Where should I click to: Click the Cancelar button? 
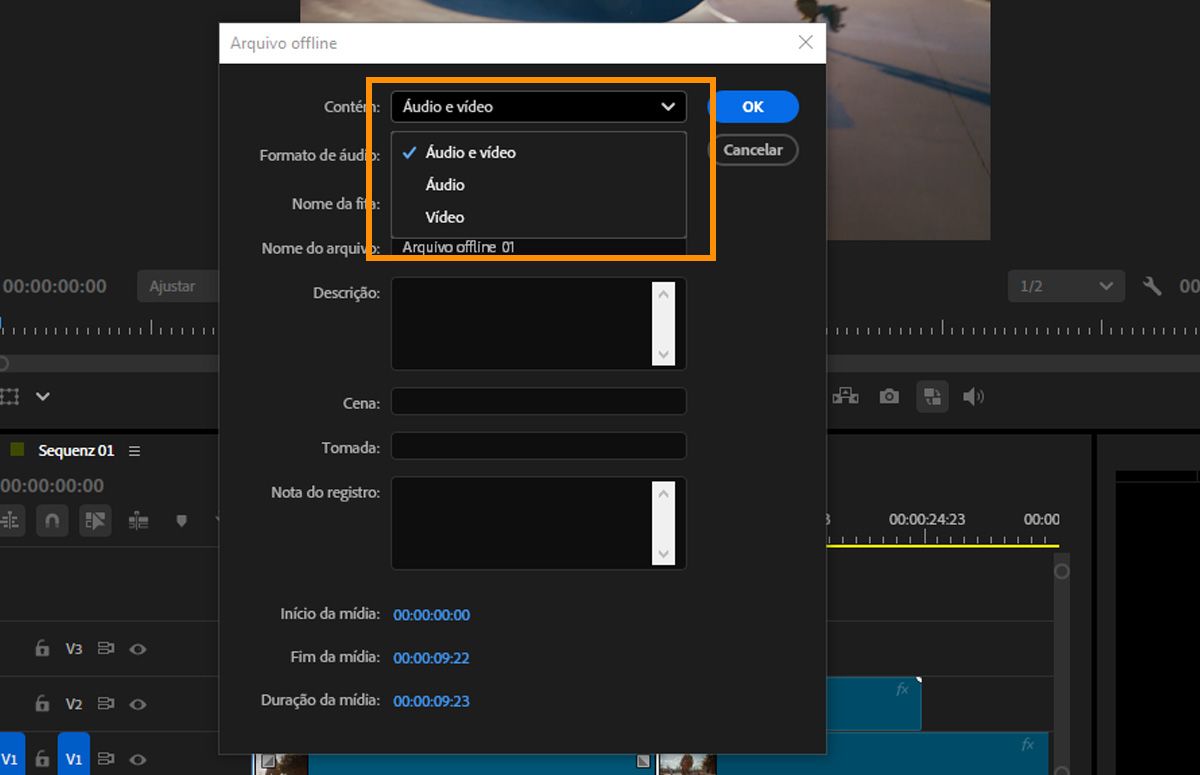tap(753, 150)
